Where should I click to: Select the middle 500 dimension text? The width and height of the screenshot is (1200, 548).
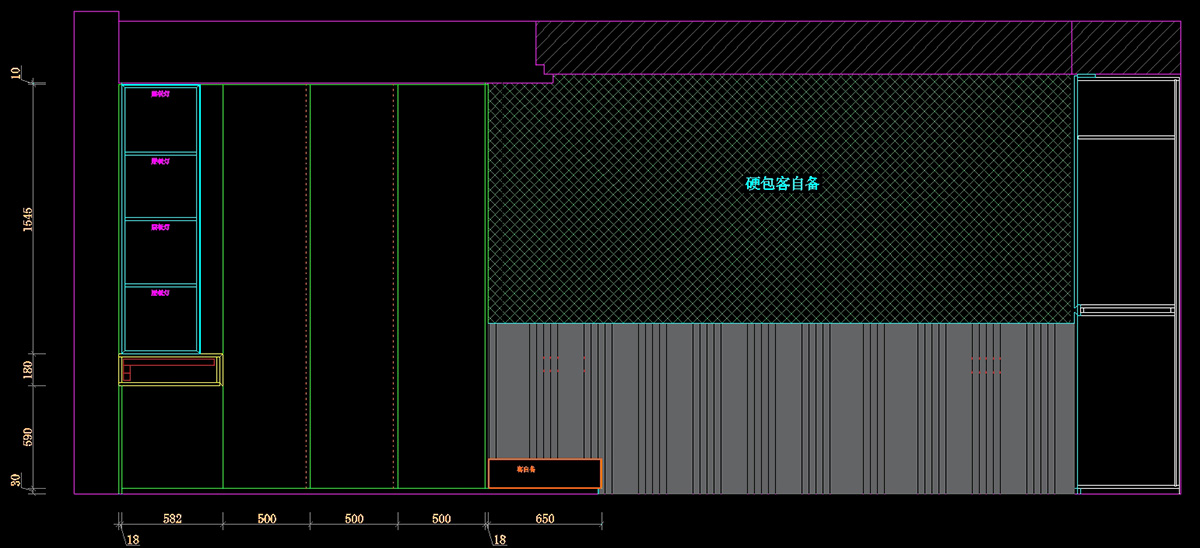point(354,519)
